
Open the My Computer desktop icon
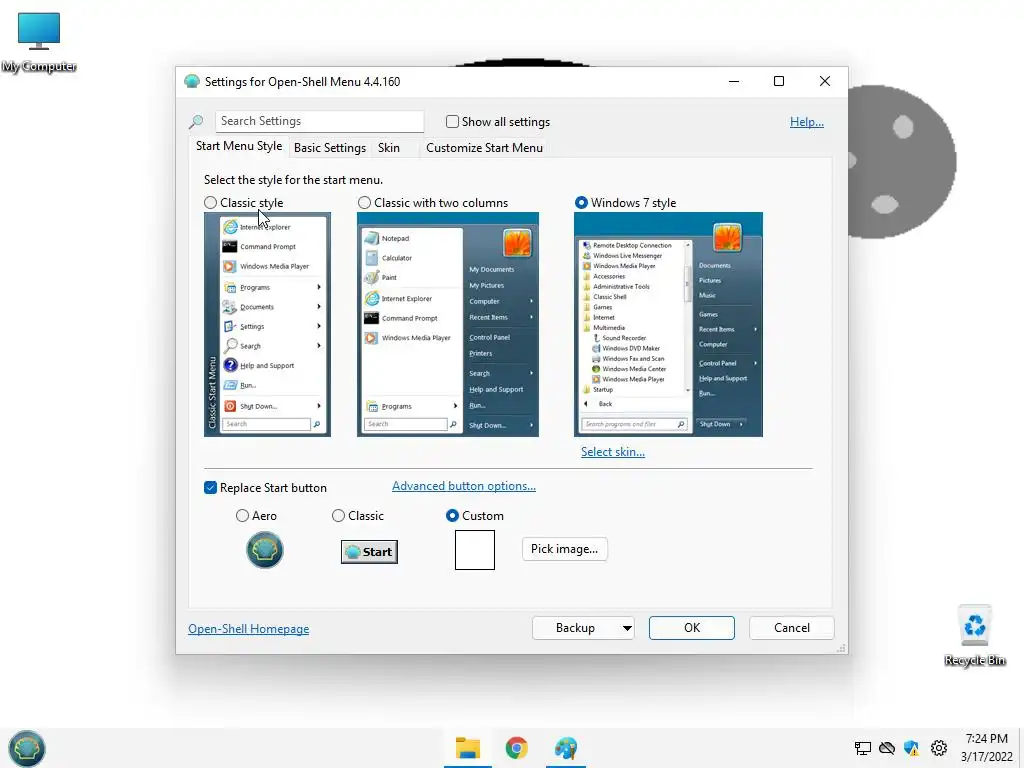pos(39,42)
